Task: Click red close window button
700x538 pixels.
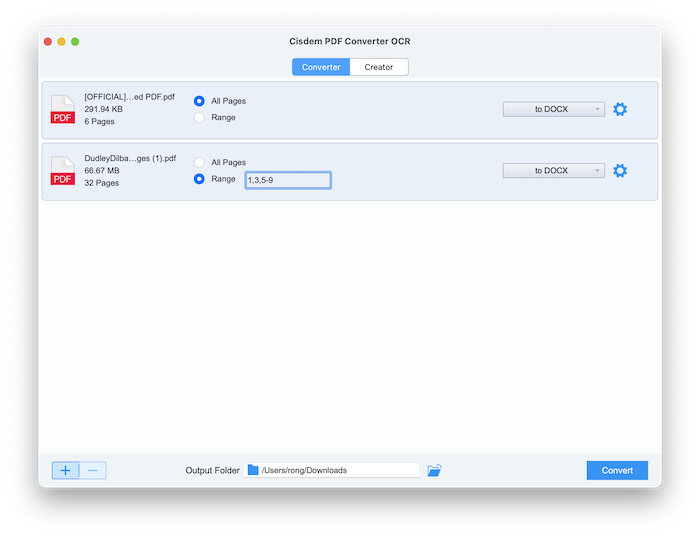Action: point(48,42)
